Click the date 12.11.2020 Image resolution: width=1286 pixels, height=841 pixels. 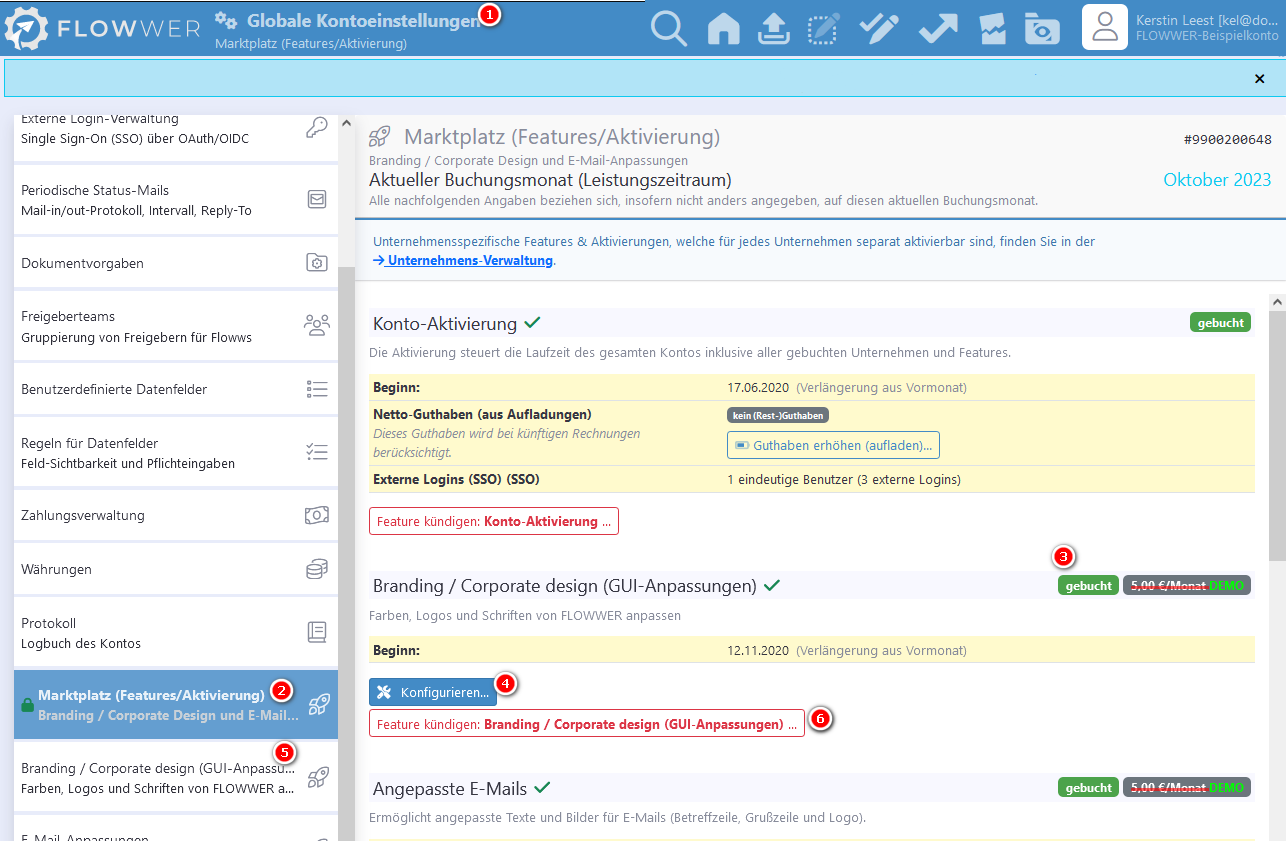tap(758, 650)
